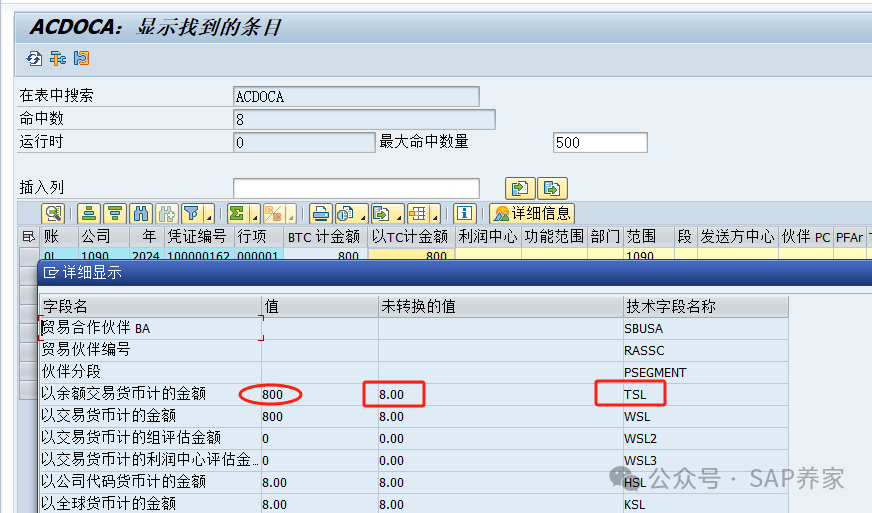Screen dimensions: 872x513
Task: Click technical field name KSL
Action: pos(635,505)
